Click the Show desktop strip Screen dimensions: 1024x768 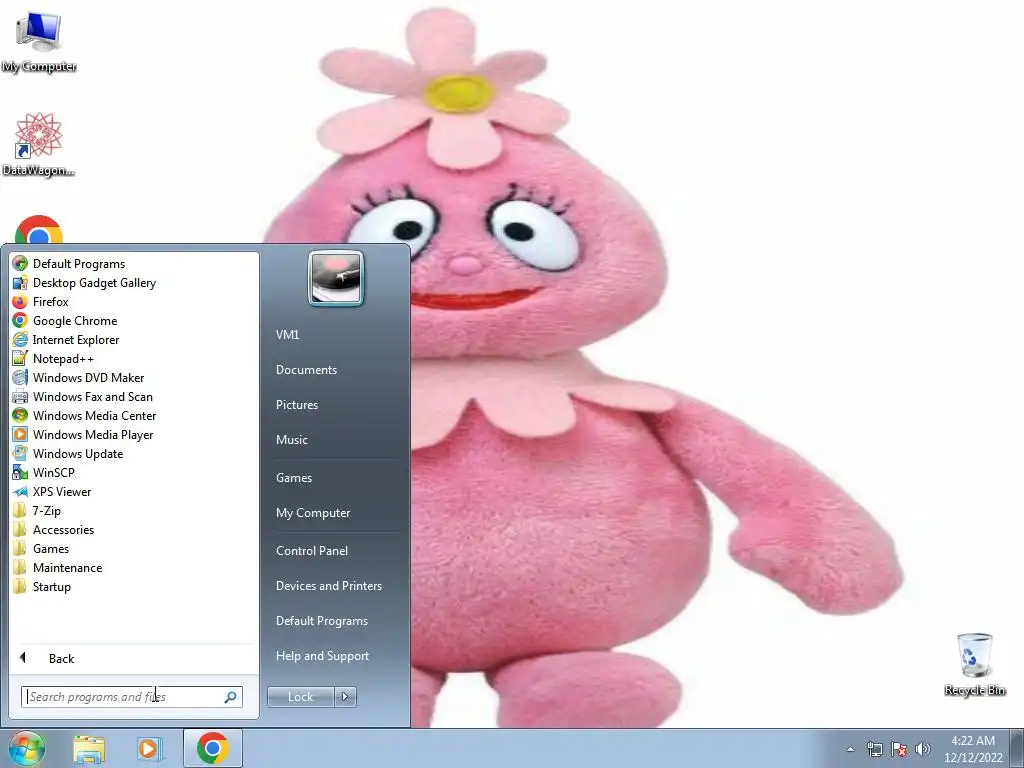pos(1017,748)
